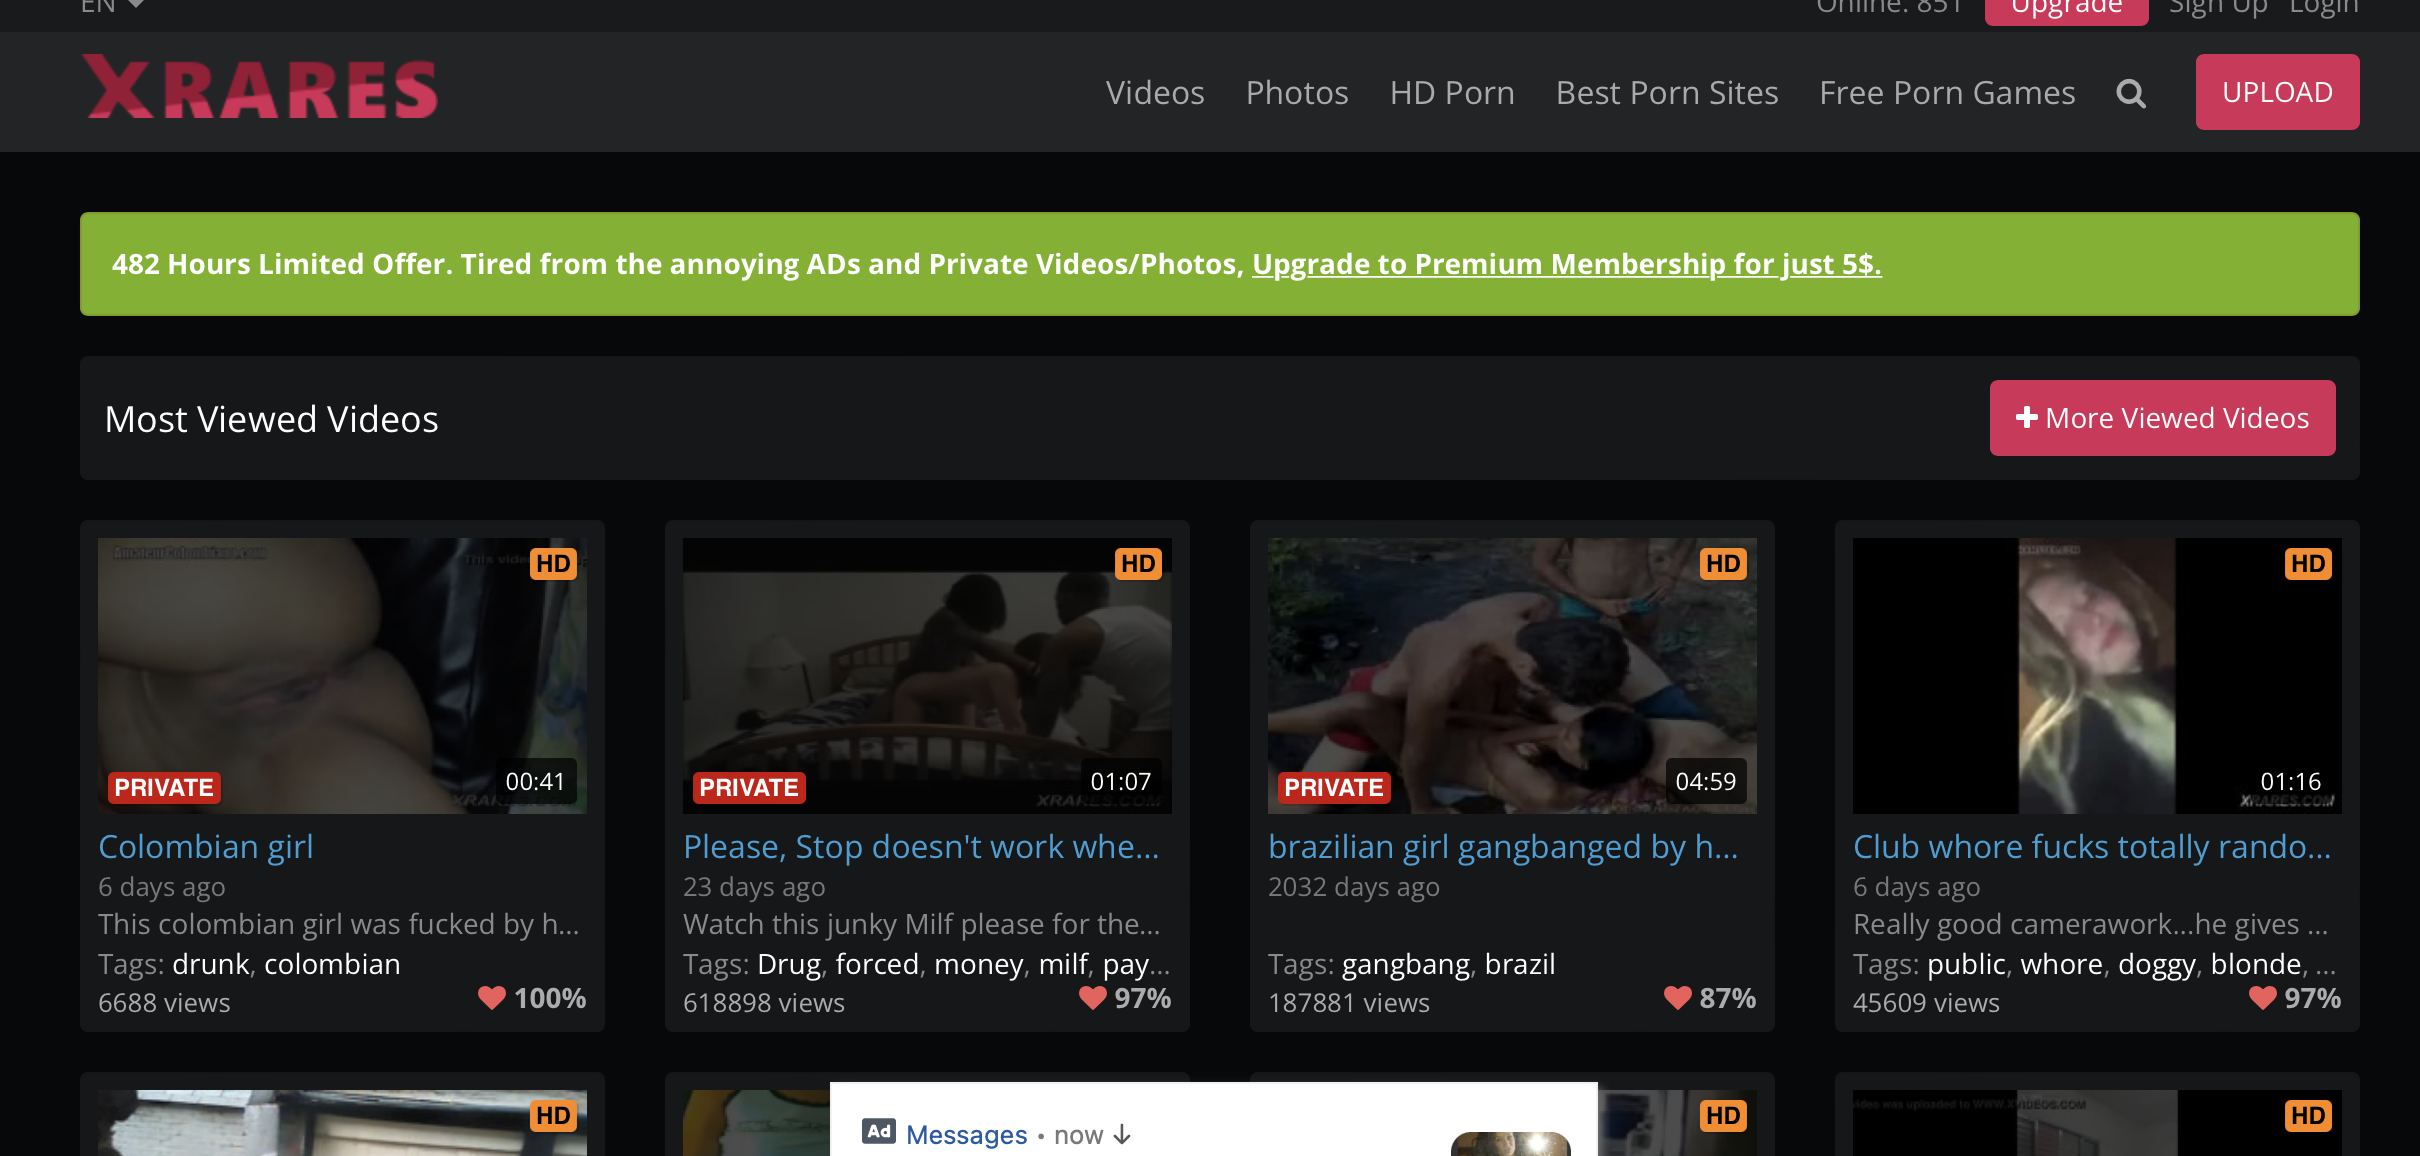The height and width of the screenshot is (1156, 2420).
Task: Click the '187881 views' text
Action: (x=1349, y=1003)
